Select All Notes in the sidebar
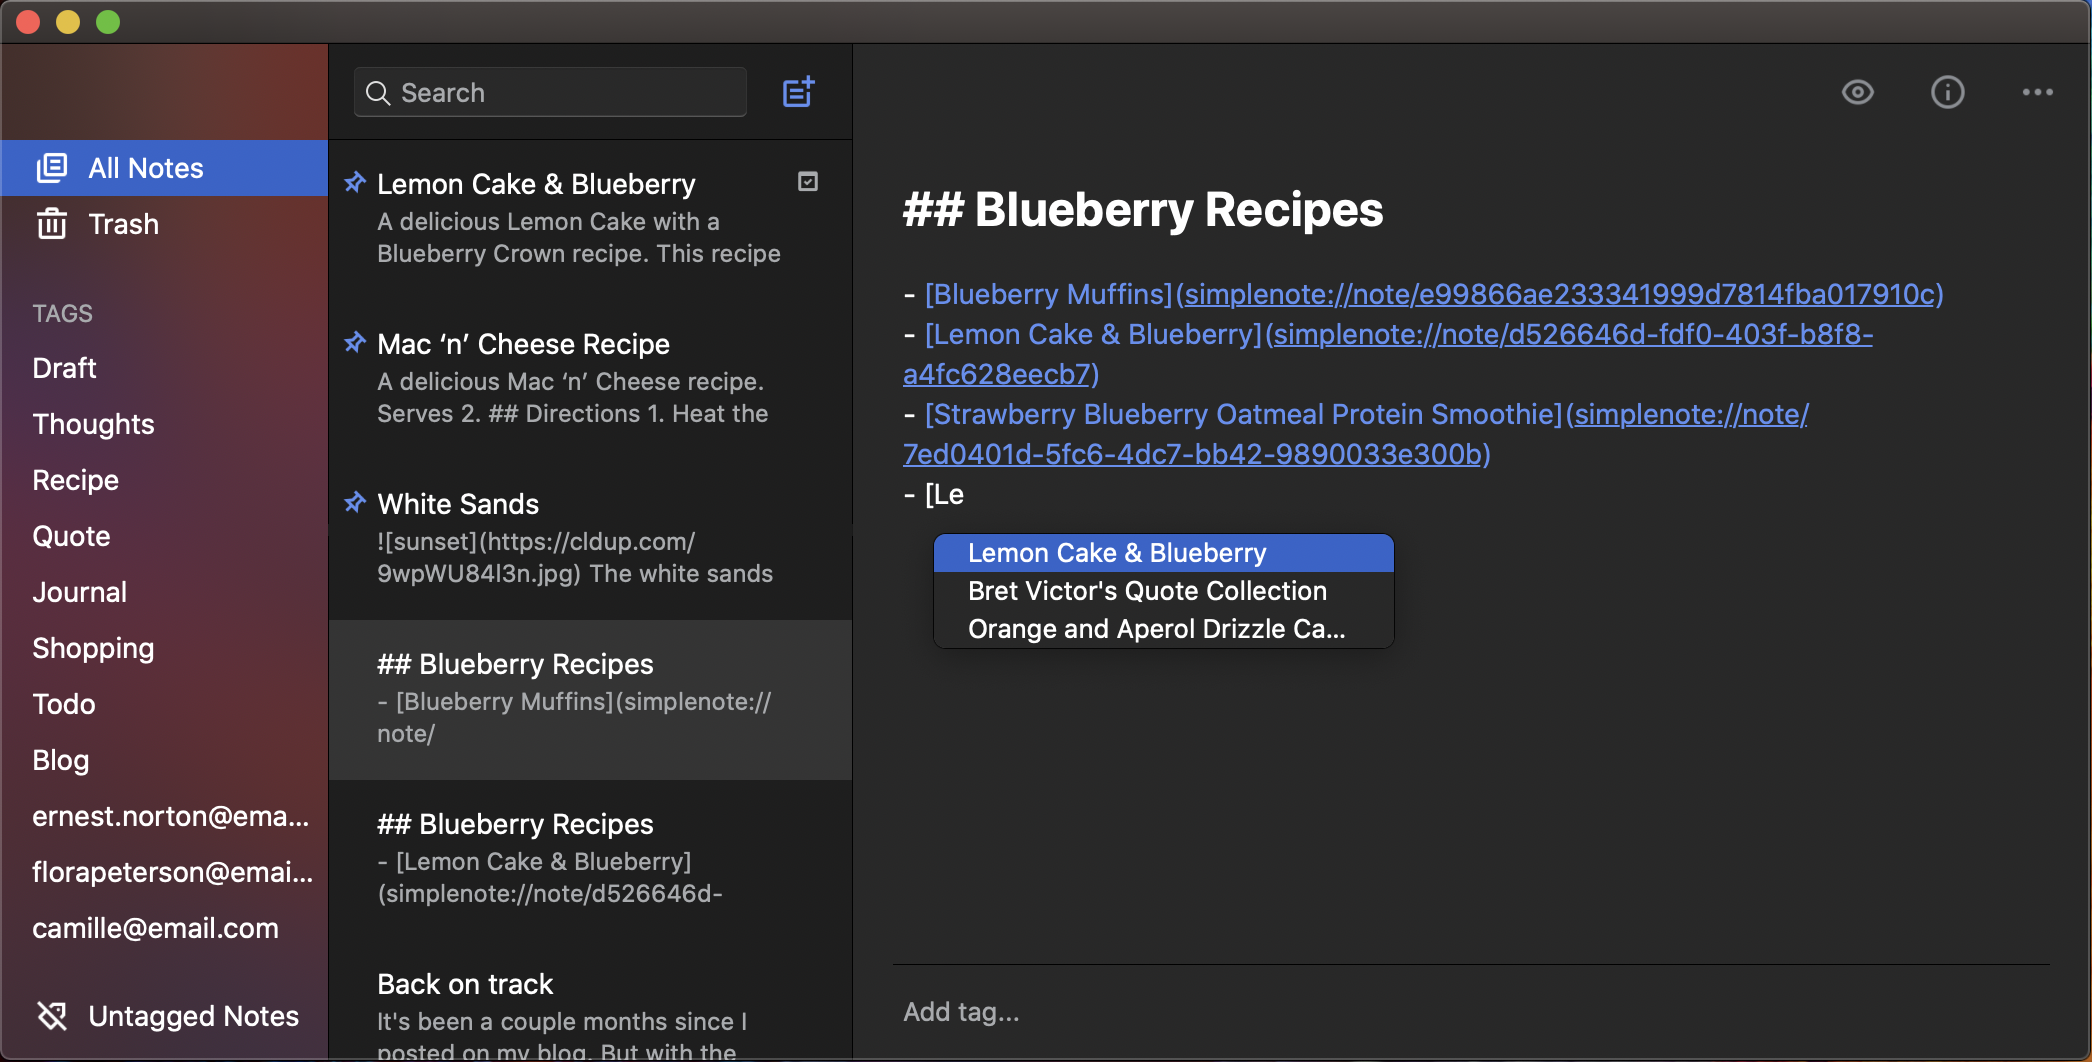This screenshot has height=1062, width=2092. pyautogui.click(x=145, y=168)
